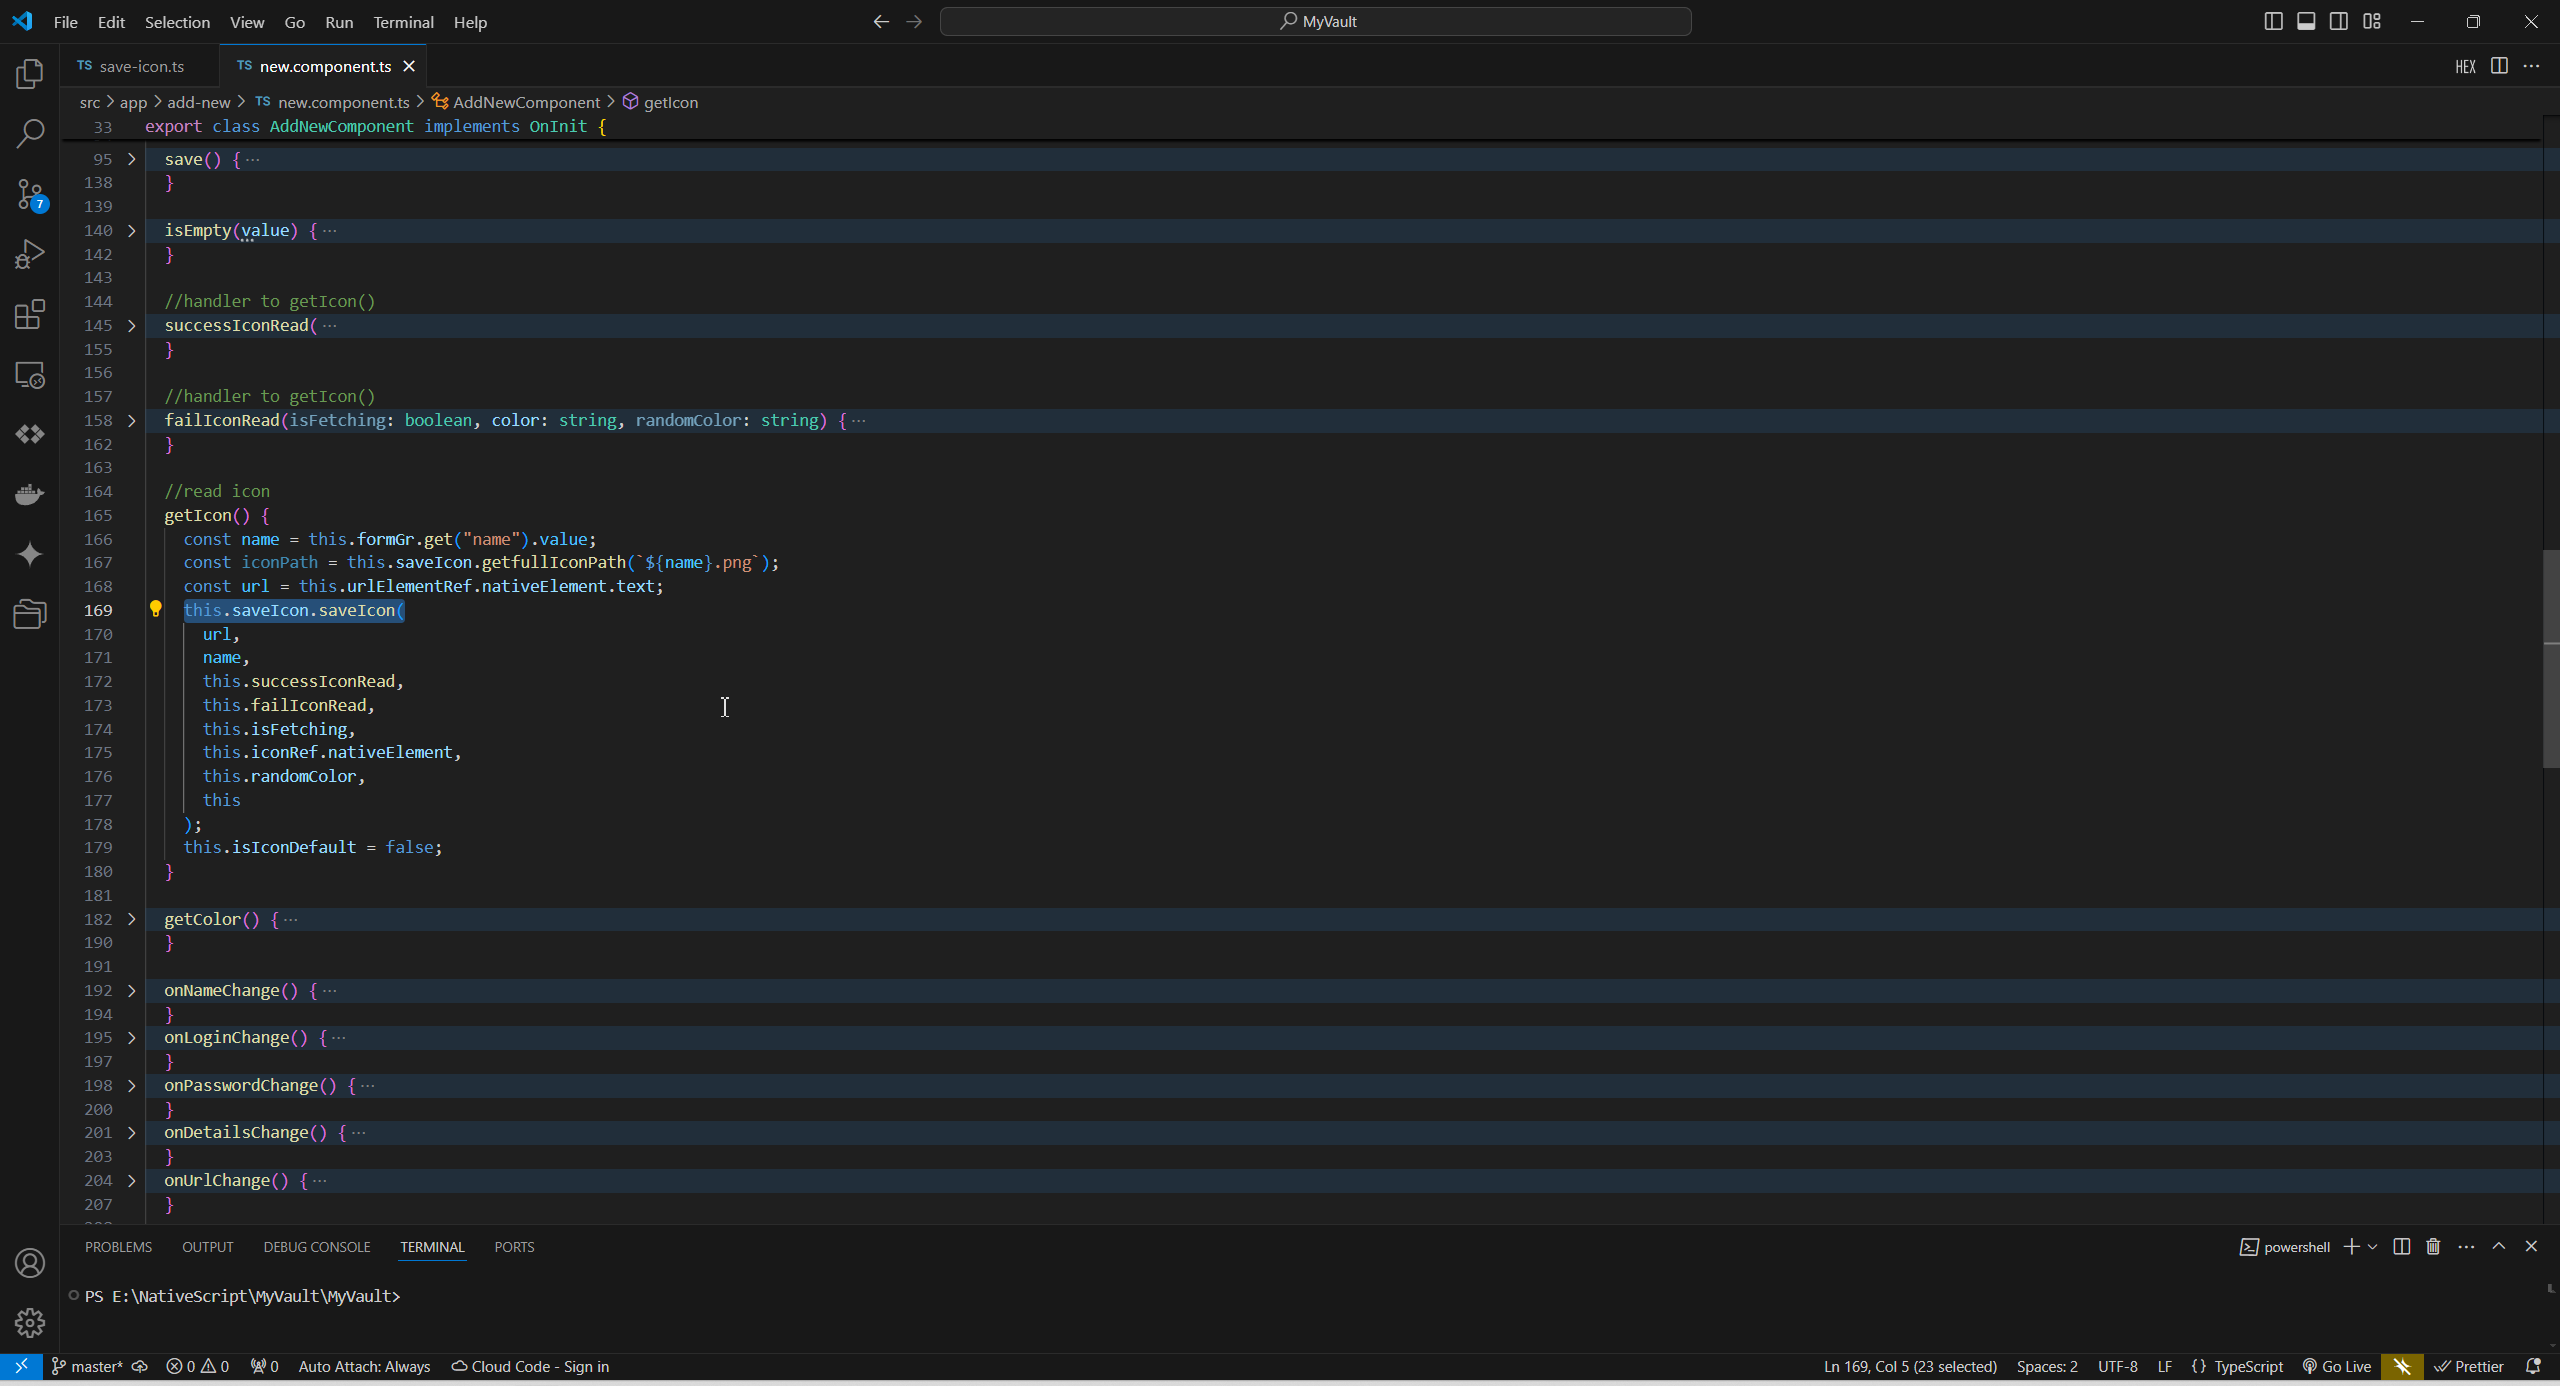Open the Run and Debug view
The height and width of the screenshot is (1386, 2560).
[30, 254]
